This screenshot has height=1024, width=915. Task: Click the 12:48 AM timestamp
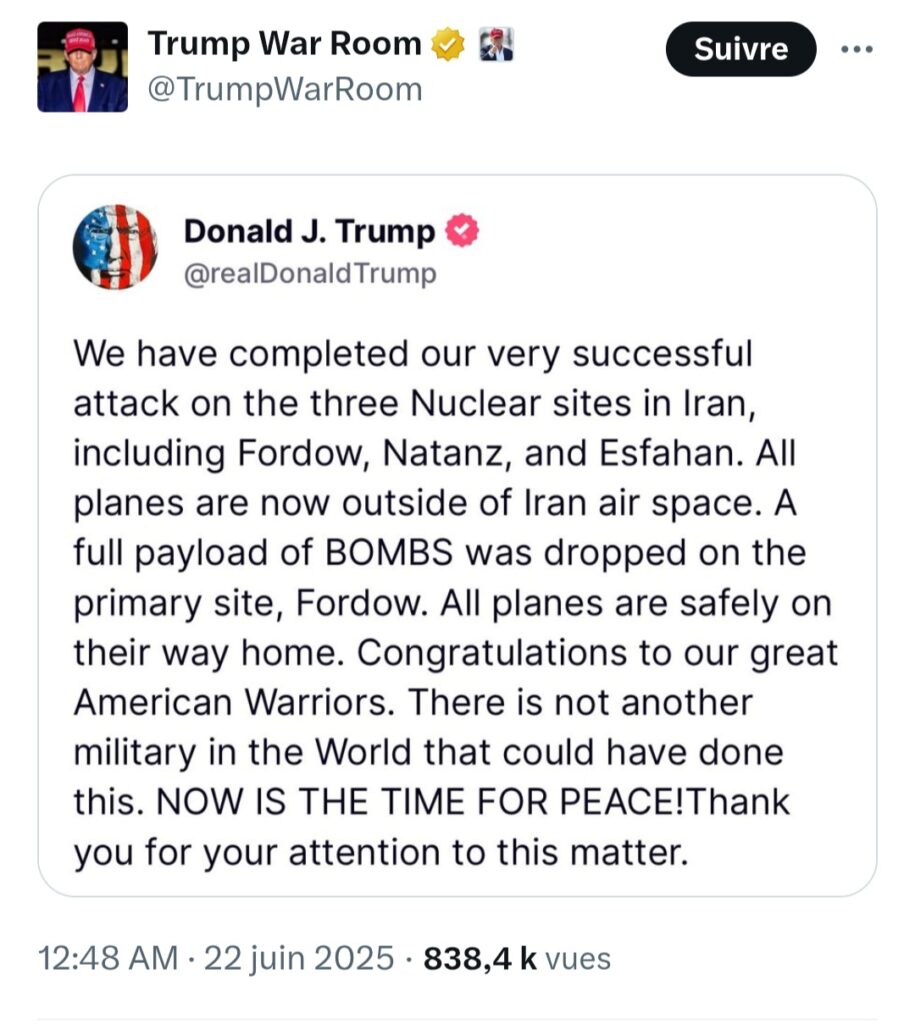tap(108, 958)
